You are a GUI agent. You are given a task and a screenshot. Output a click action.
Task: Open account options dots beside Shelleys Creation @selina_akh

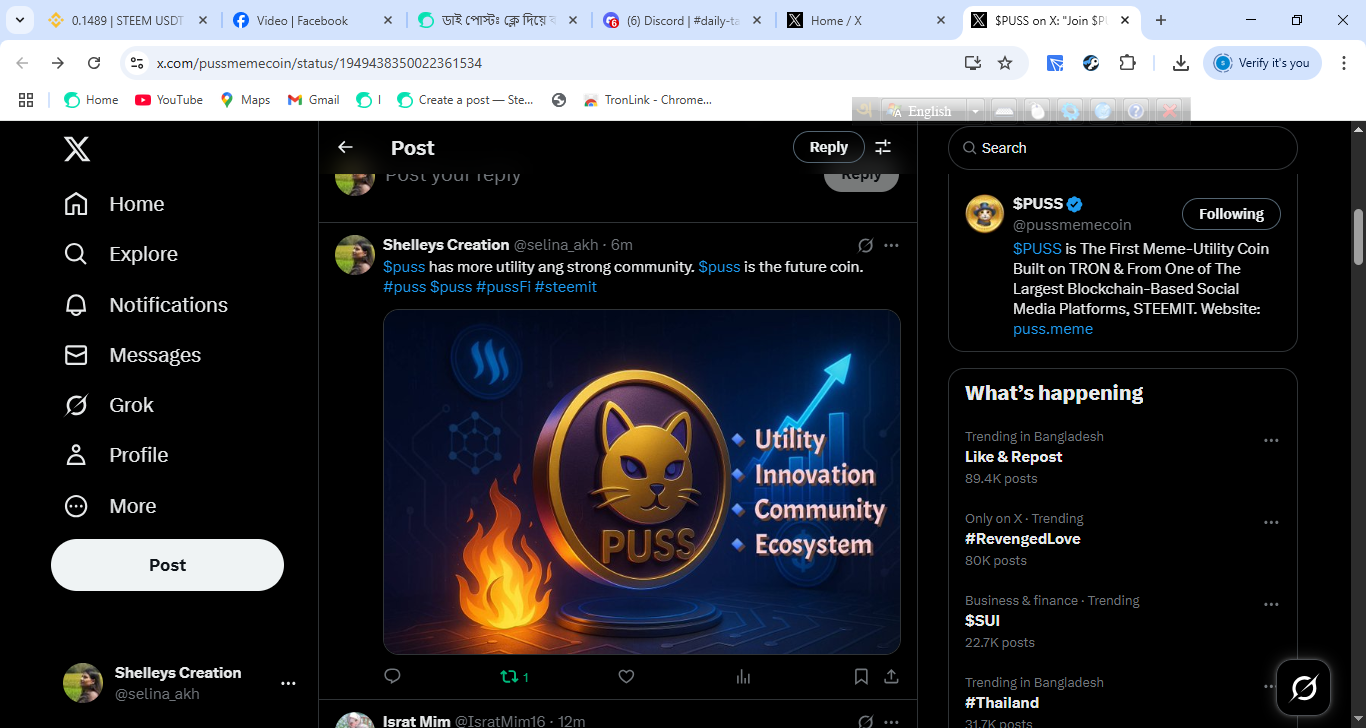tap(288, 683)
